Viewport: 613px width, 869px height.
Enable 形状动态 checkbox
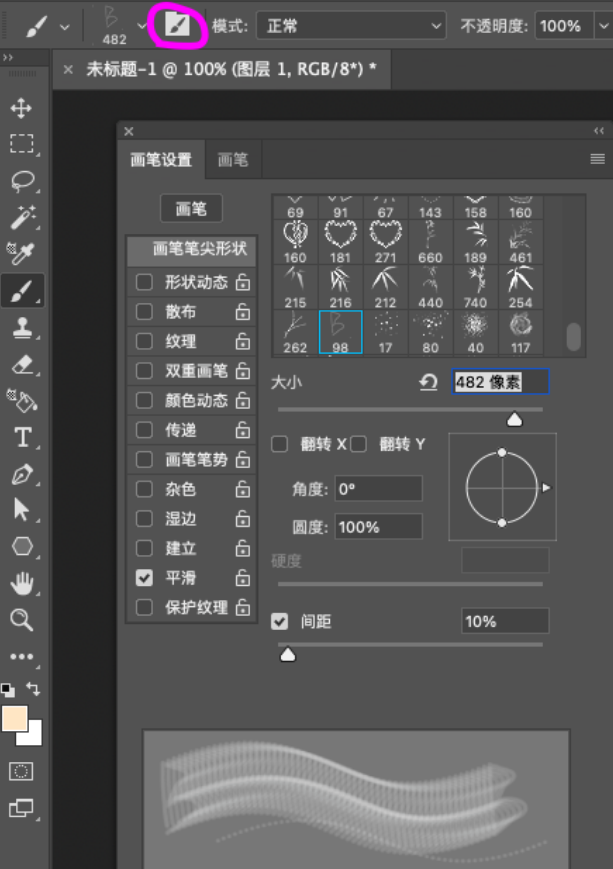click(144, 282)
